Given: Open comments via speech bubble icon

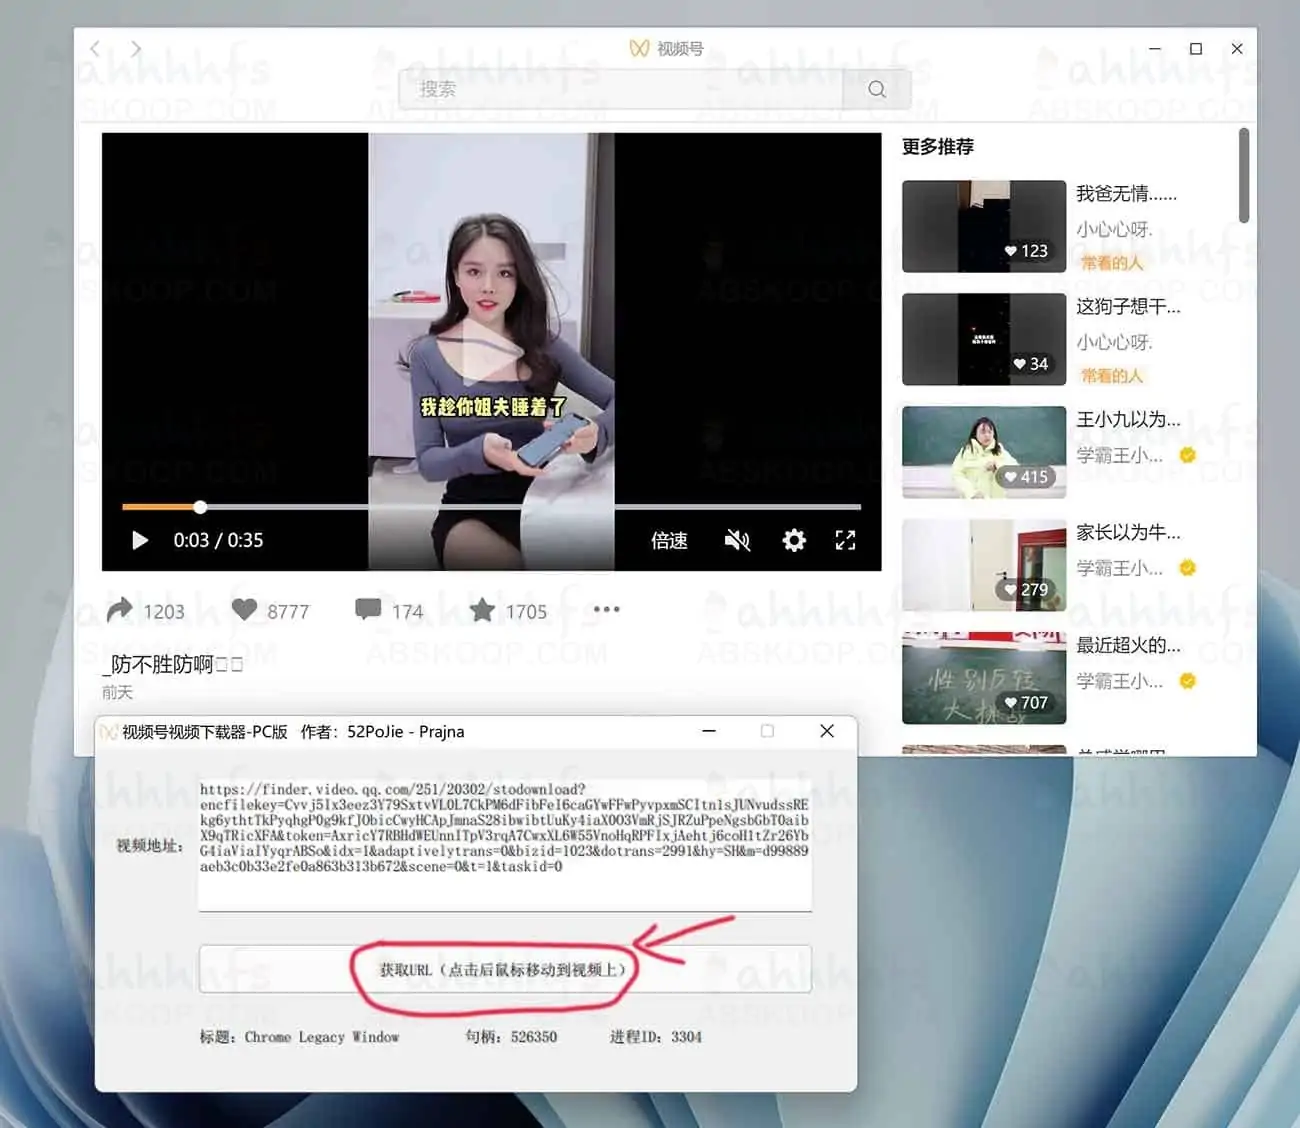Looking at the screenshot, I should click(368, 609).
